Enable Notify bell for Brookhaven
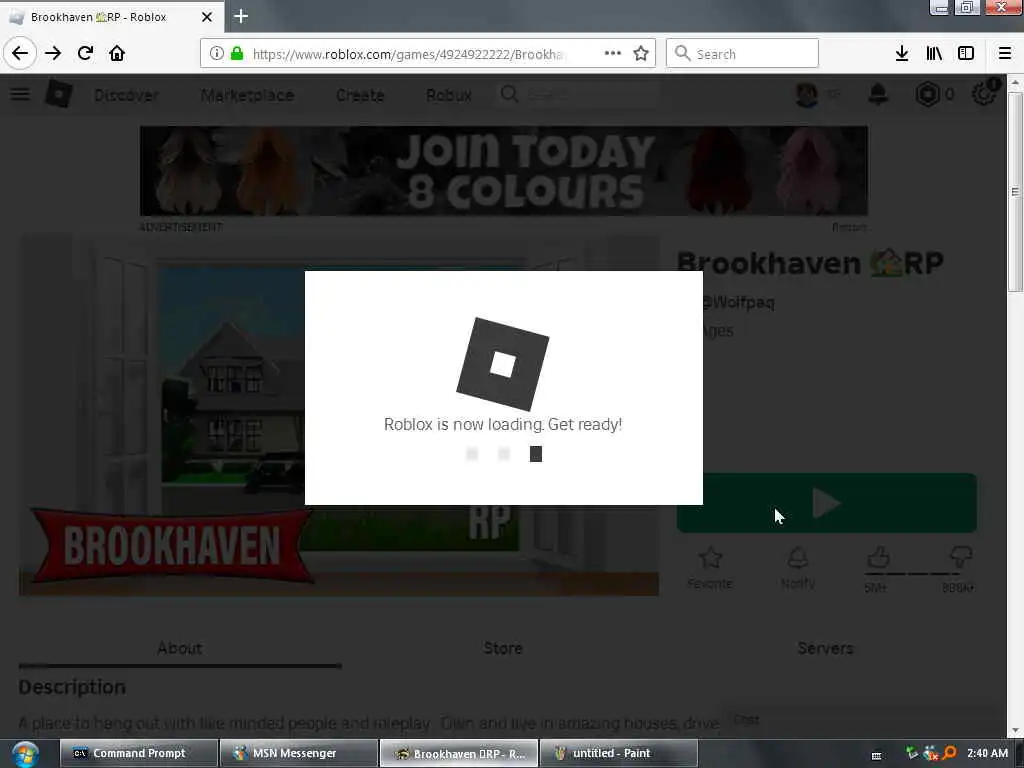The width and height of the screenshot is (1024, 768). (798, 568)
